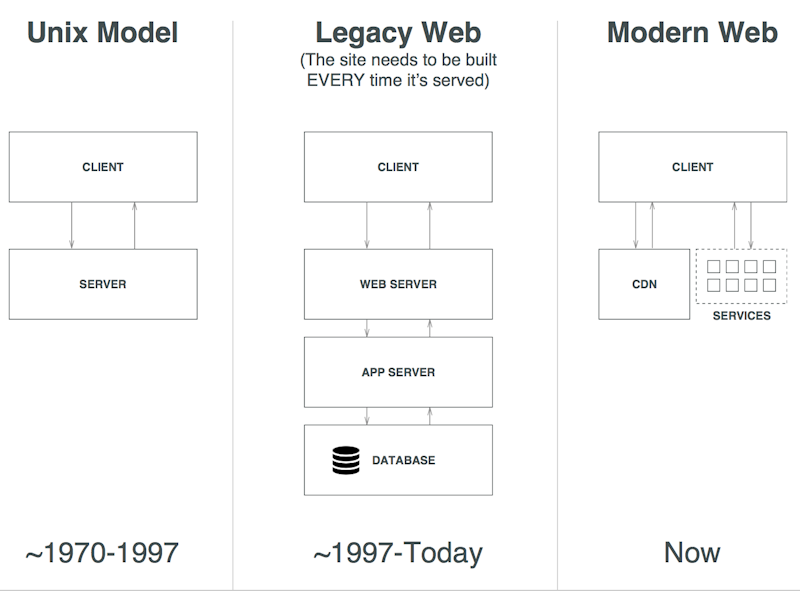Select the Unix Model CLIENT box

click(x=103, y=167)
